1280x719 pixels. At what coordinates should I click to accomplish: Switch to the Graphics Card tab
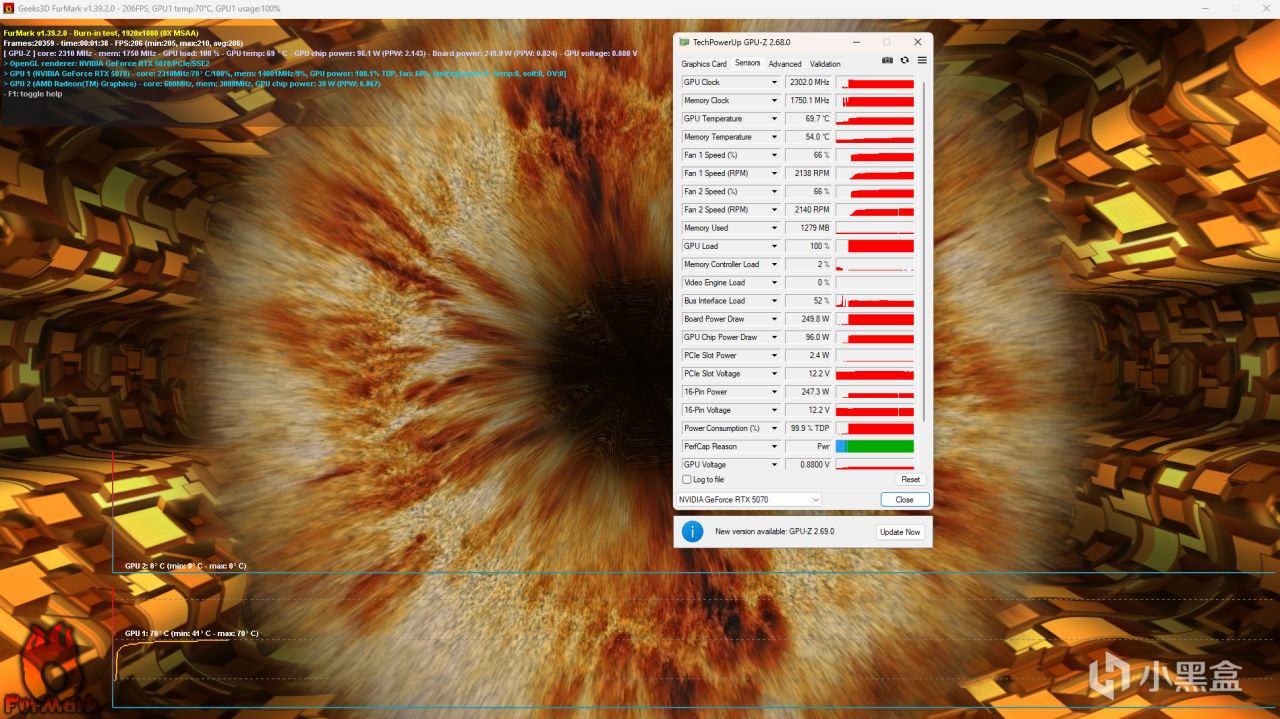pos(704,64)
